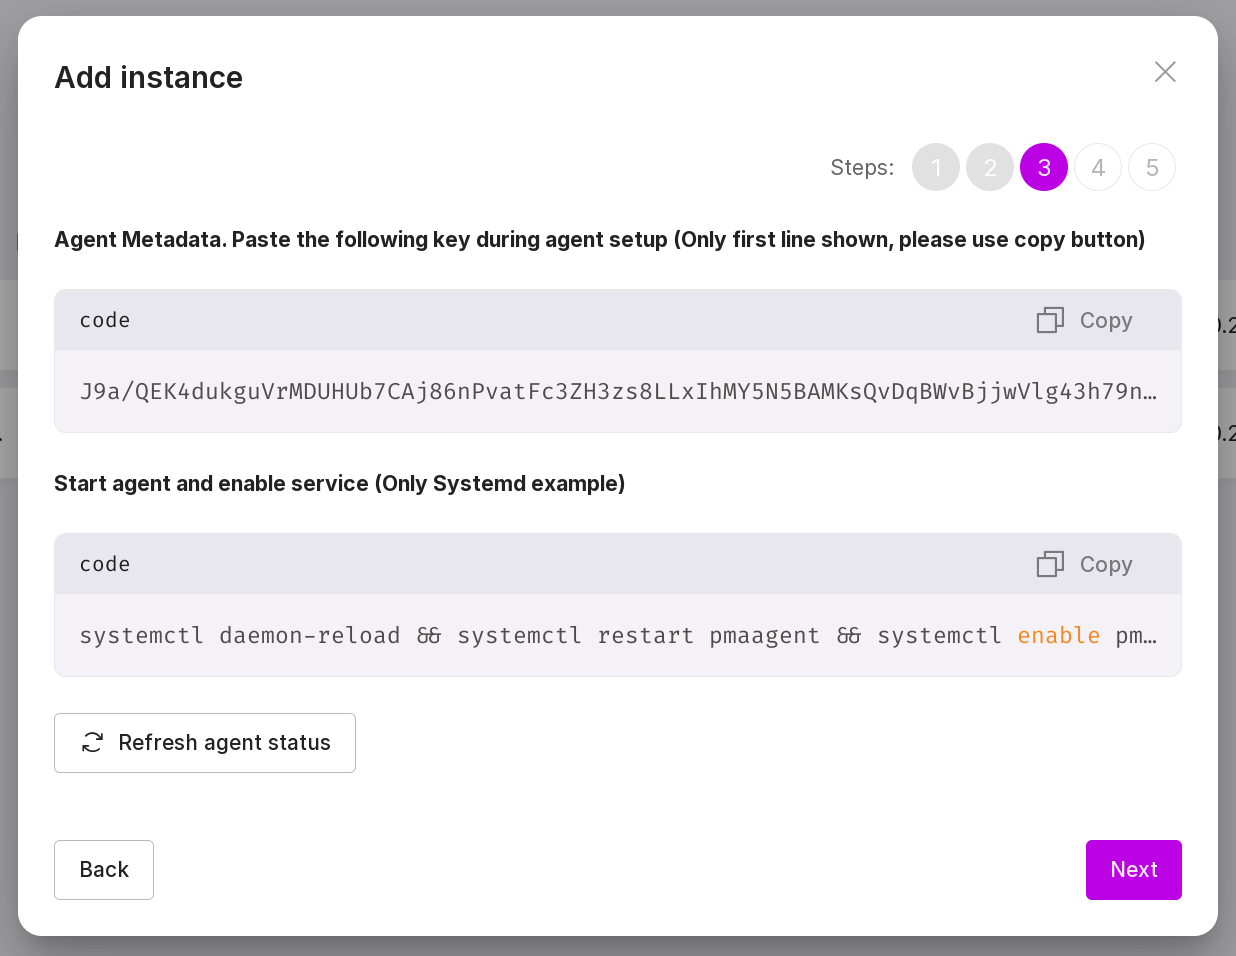Open step 5 of the wizard

coord(1151,167)
